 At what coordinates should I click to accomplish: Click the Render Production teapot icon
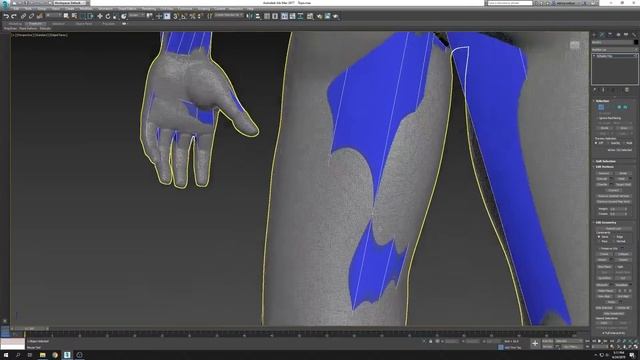click(336, 16)
